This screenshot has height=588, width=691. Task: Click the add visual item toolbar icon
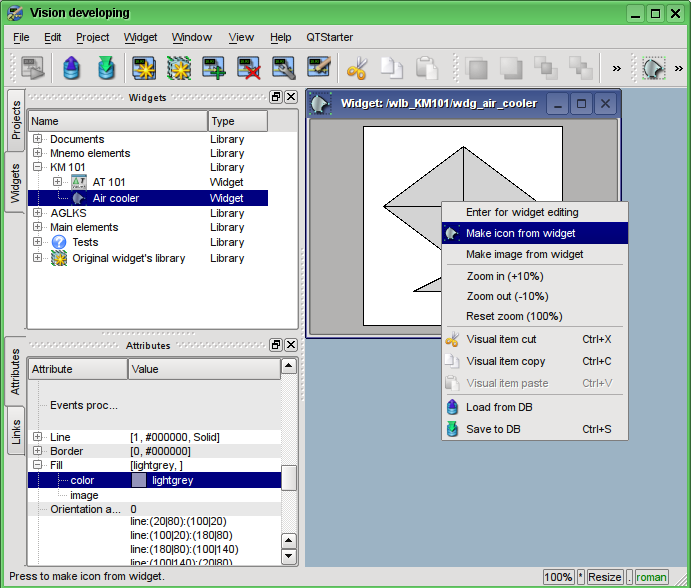pos(214,68)
